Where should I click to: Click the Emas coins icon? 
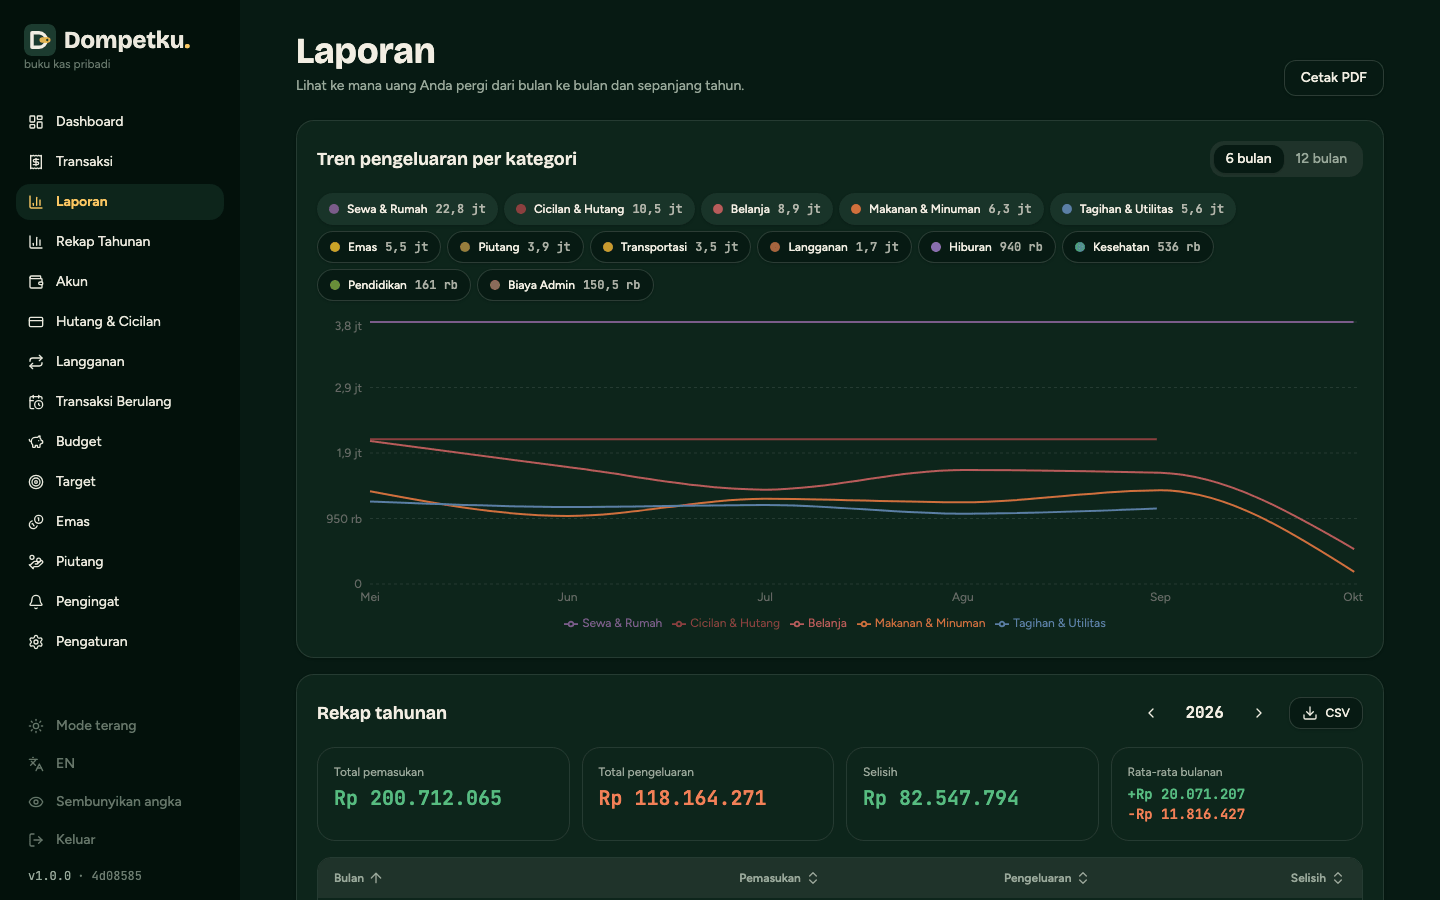tap(36, 522)
